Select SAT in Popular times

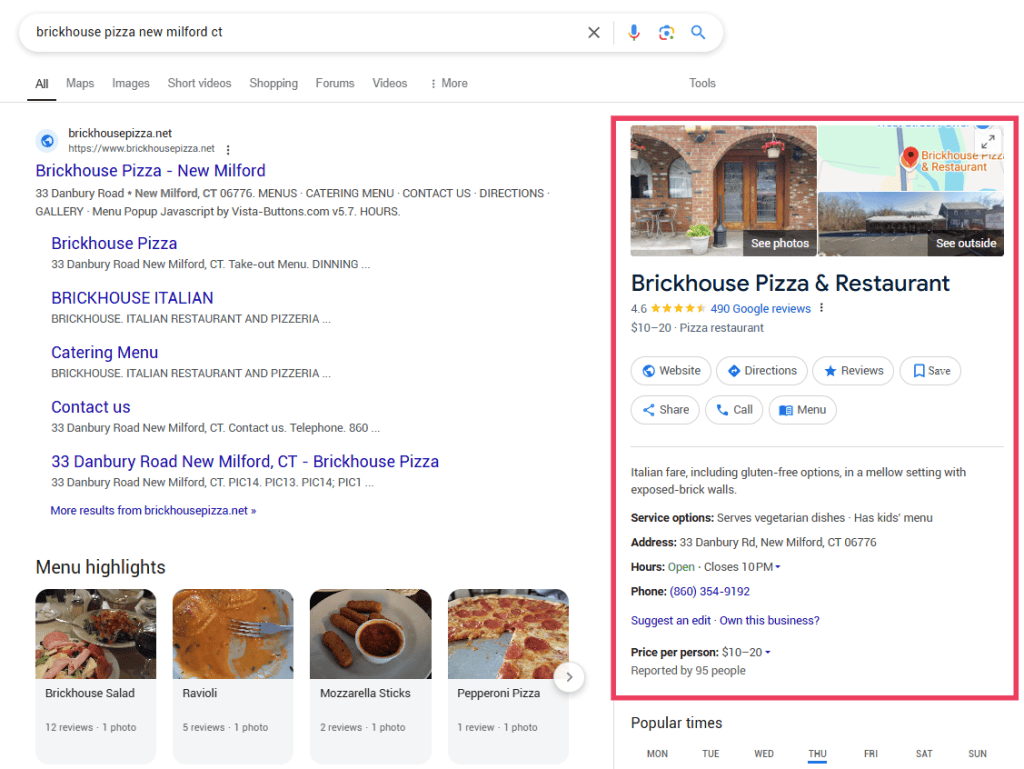tap(923, 754)
